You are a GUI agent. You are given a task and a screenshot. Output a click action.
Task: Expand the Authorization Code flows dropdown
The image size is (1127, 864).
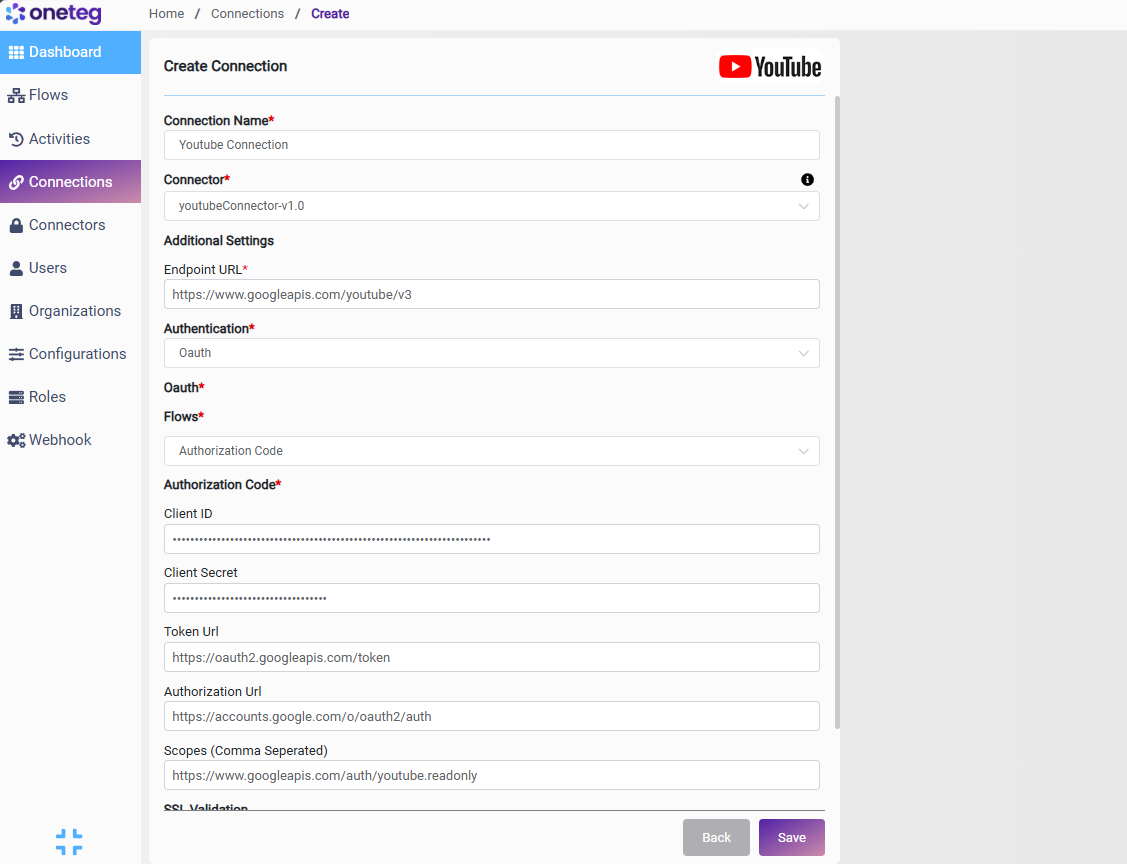[492, 451]
